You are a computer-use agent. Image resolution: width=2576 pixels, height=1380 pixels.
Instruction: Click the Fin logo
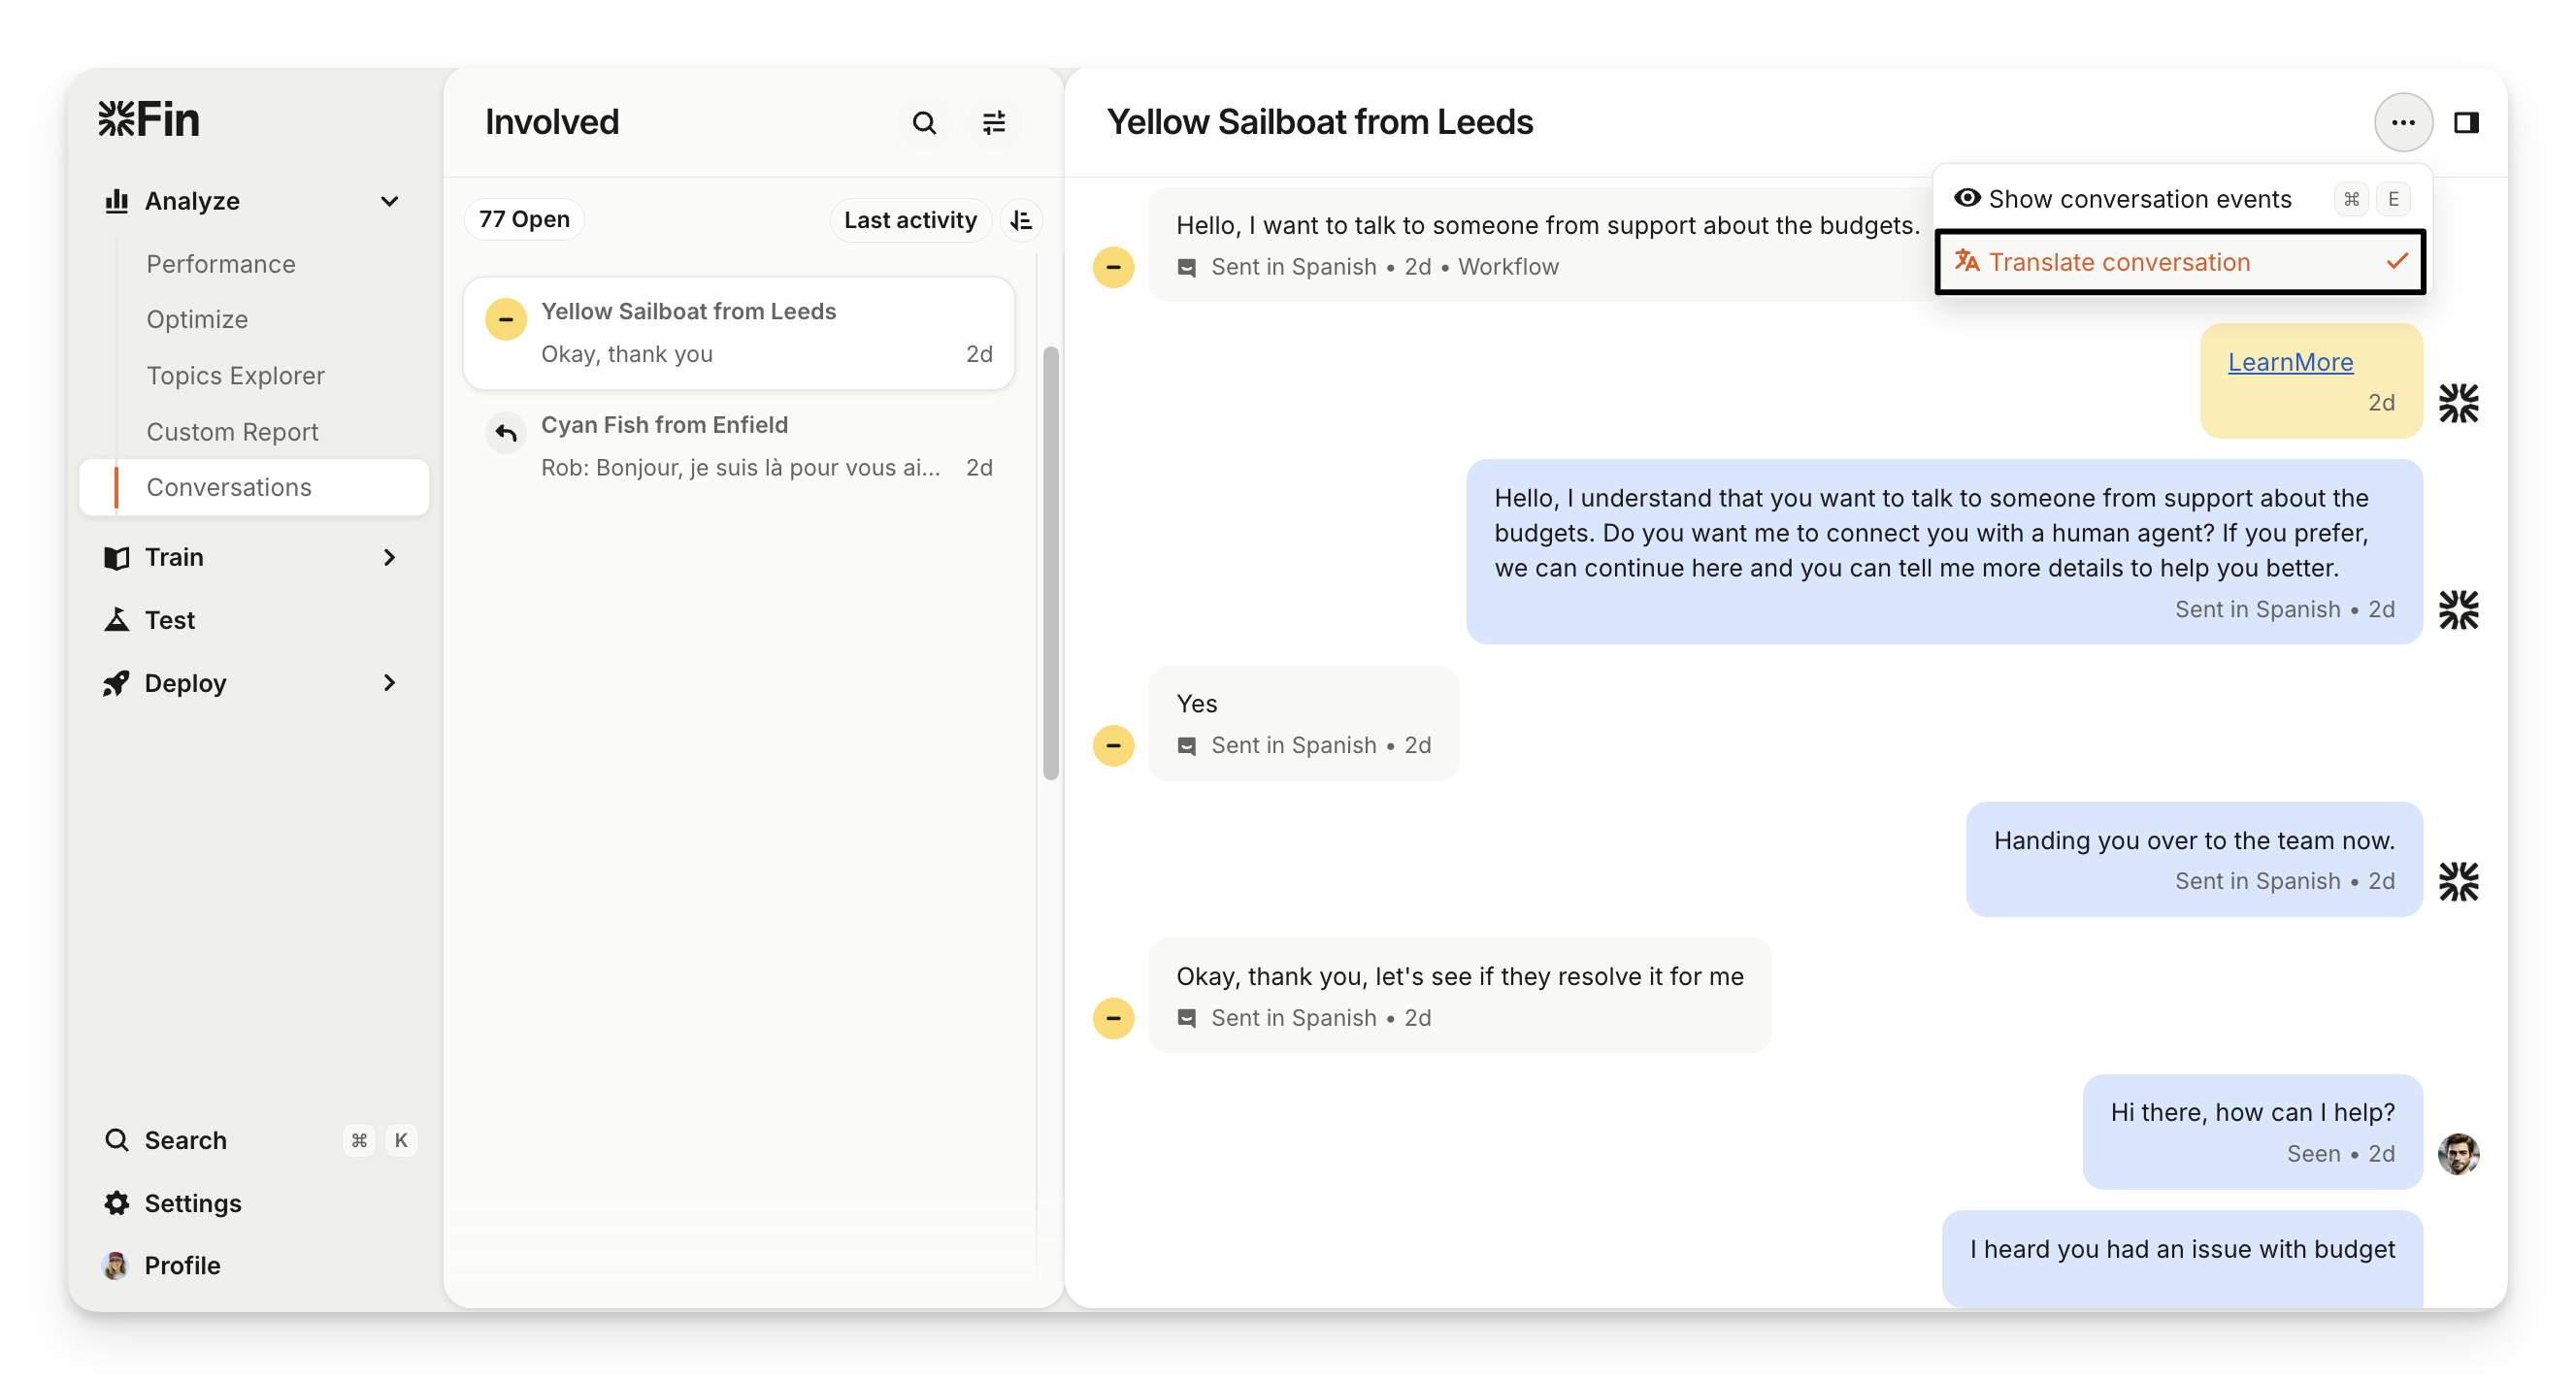(x=150, y=119)
